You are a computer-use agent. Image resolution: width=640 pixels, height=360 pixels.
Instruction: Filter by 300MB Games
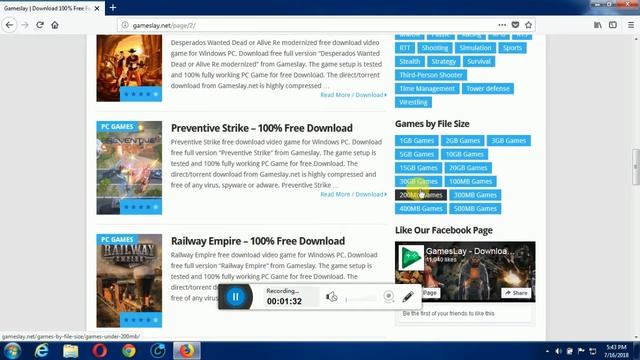pyautogui.click(x=475, y=195)
